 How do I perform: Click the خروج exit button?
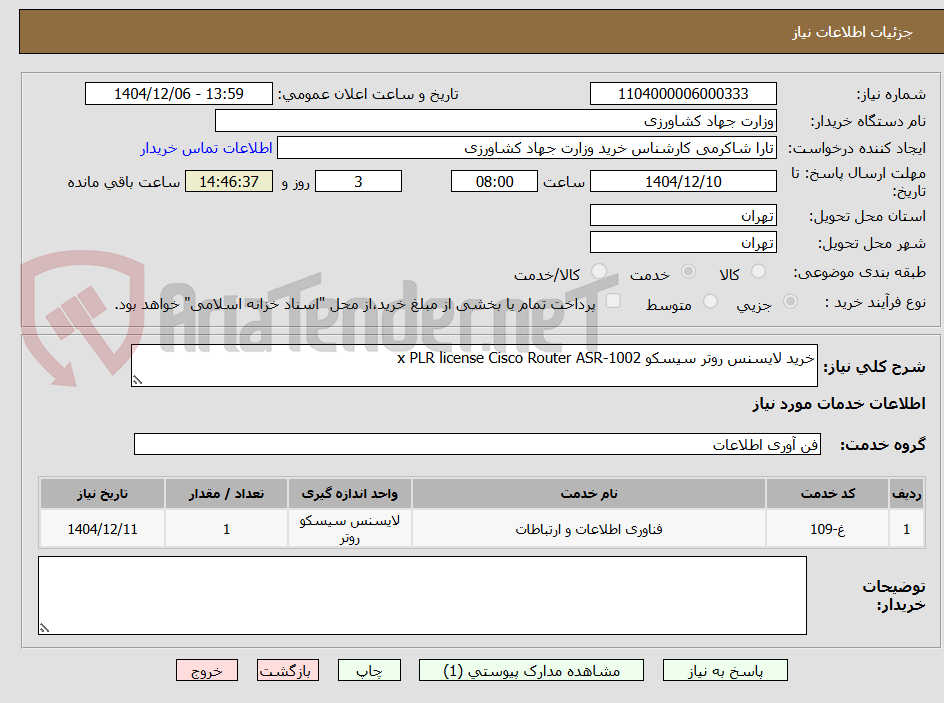206,670
